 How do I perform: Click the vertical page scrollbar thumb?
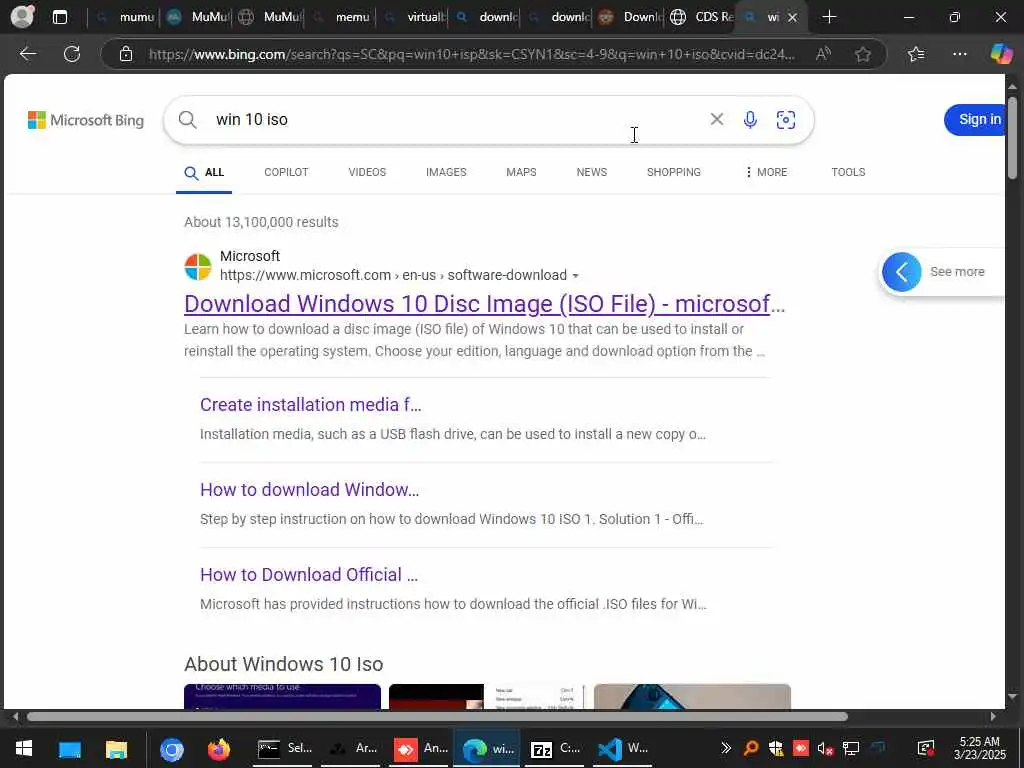pyautogui.click(x=1012, y=137)
